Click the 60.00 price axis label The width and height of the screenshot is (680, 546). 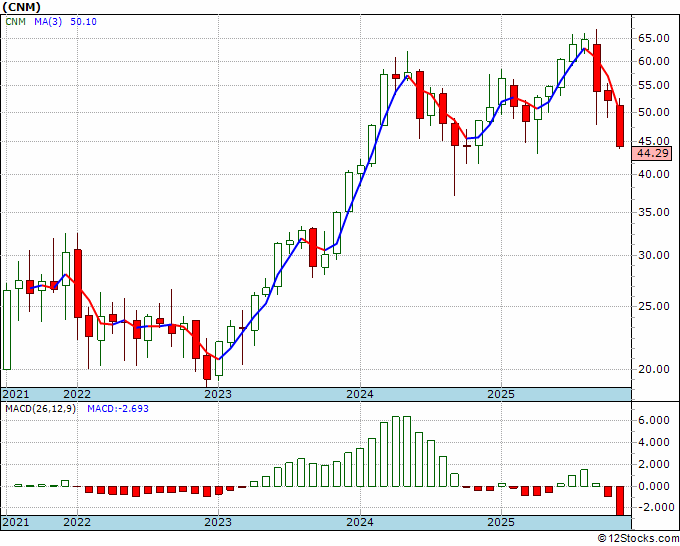click(654, 62)
